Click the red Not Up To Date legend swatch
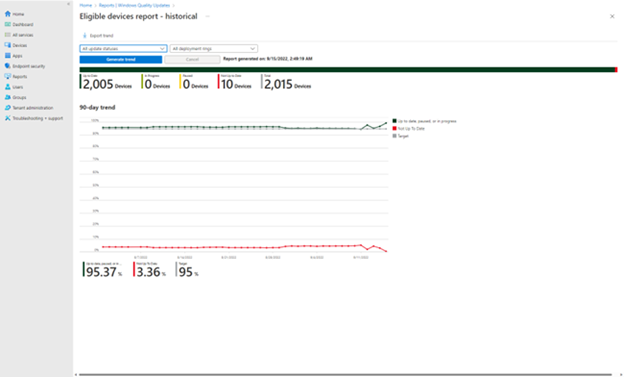The image size is (624, 377). point(395,128)
